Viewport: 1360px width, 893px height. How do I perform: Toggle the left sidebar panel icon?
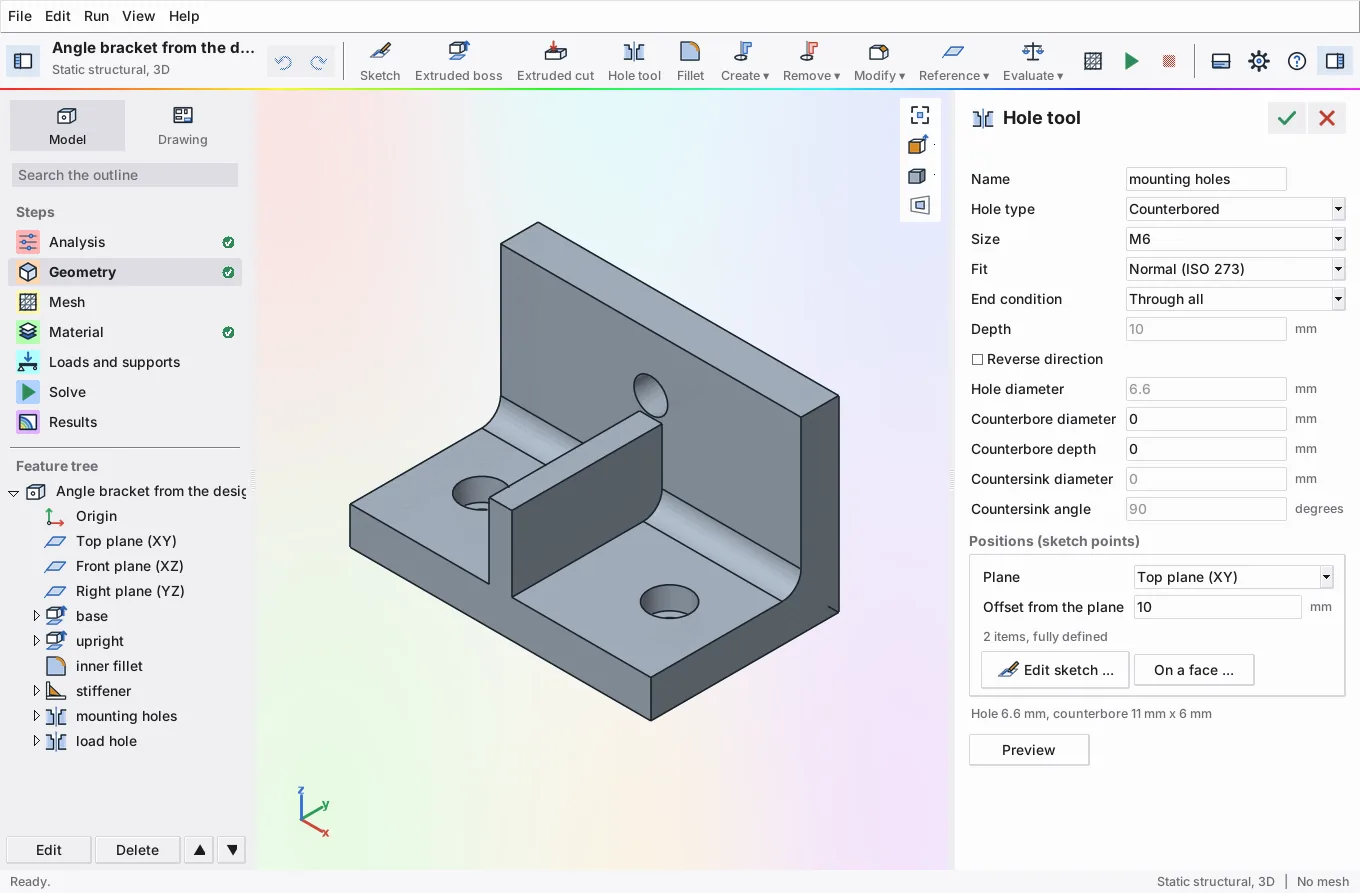click(23, 61)
